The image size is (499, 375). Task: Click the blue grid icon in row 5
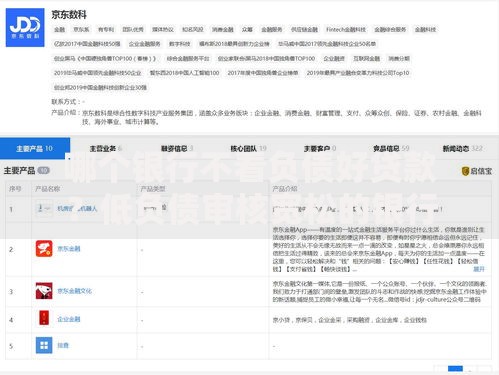click(x=44, y=345)
